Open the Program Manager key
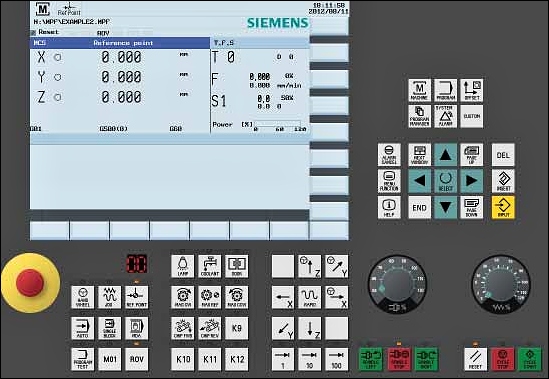Viewport: 549px width, 379px height. (x=419, y=116)
